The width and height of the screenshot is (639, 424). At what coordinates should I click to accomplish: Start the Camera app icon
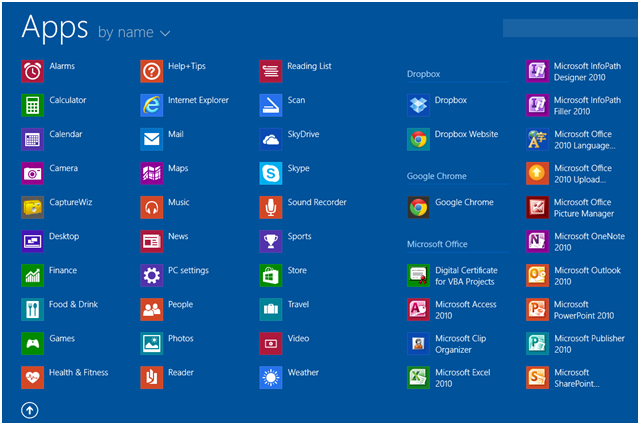pos(33,173)
